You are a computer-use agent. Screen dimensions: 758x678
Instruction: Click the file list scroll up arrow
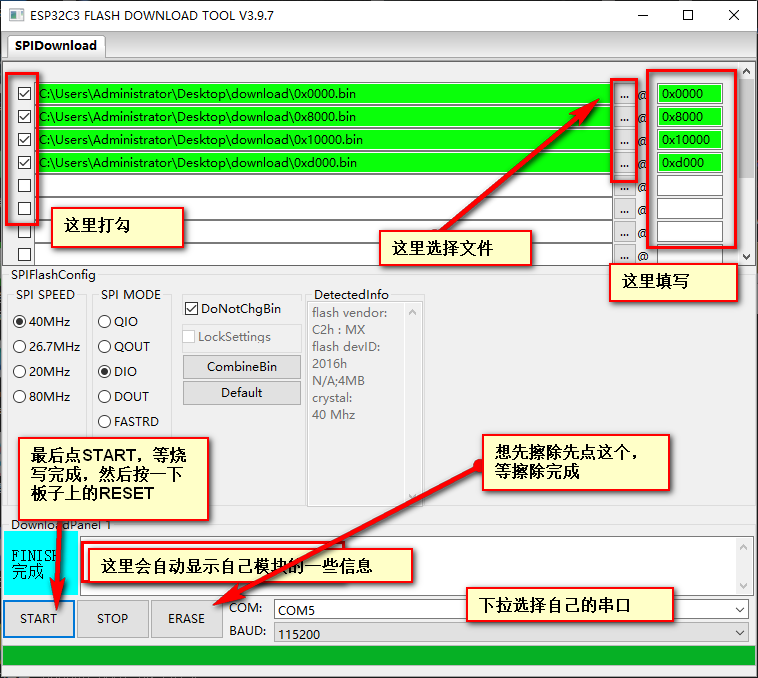point(746,72)
